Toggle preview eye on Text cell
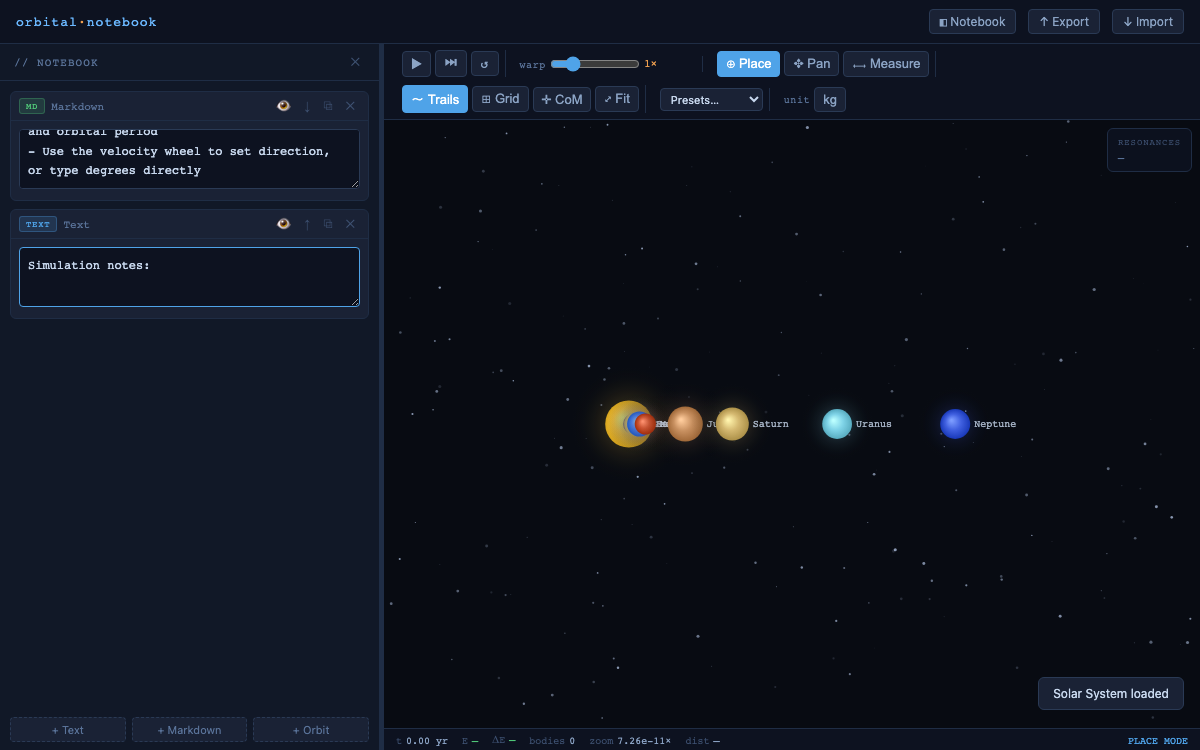This screenshot has height=750, width=1200. point(284,224)
